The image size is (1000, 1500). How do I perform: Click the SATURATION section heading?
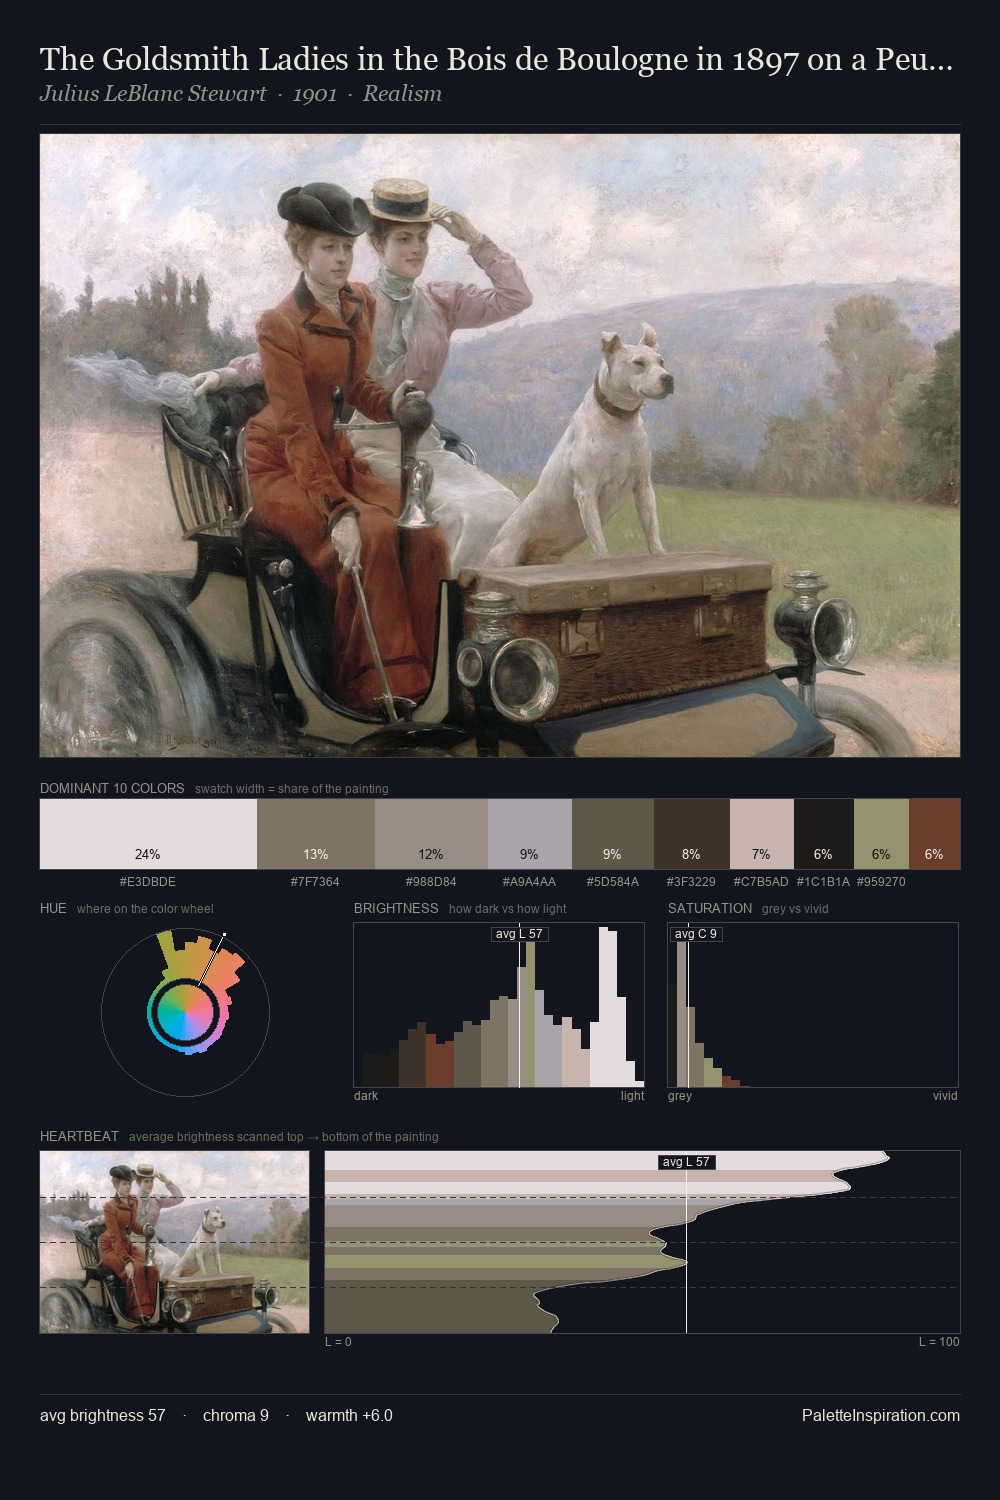pos(710,908)
